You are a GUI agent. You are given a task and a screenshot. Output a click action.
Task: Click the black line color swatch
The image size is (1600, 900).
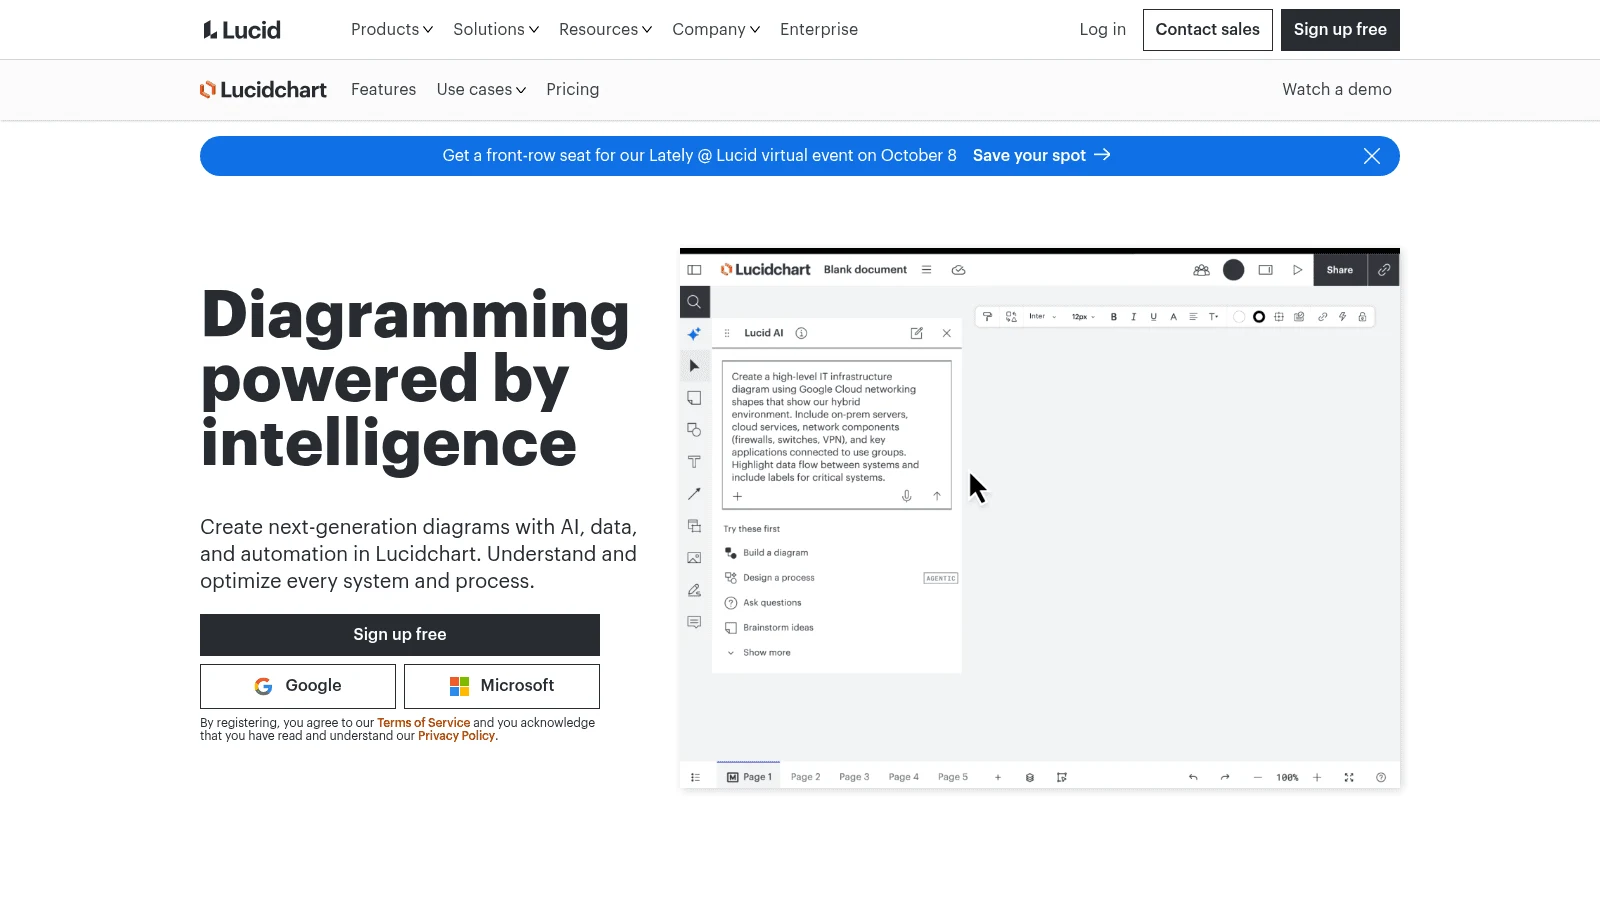(1259, 317)
